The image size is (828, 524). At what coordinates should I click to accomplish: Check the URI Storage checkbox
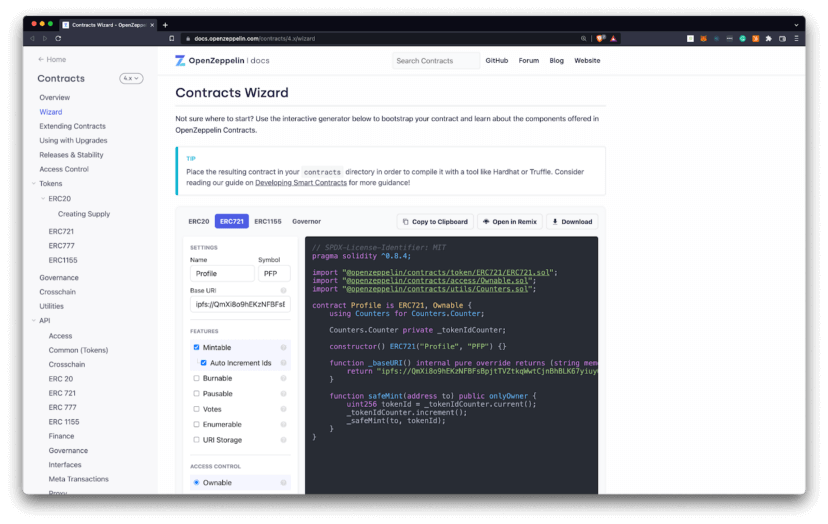click(x=196, y=440)
